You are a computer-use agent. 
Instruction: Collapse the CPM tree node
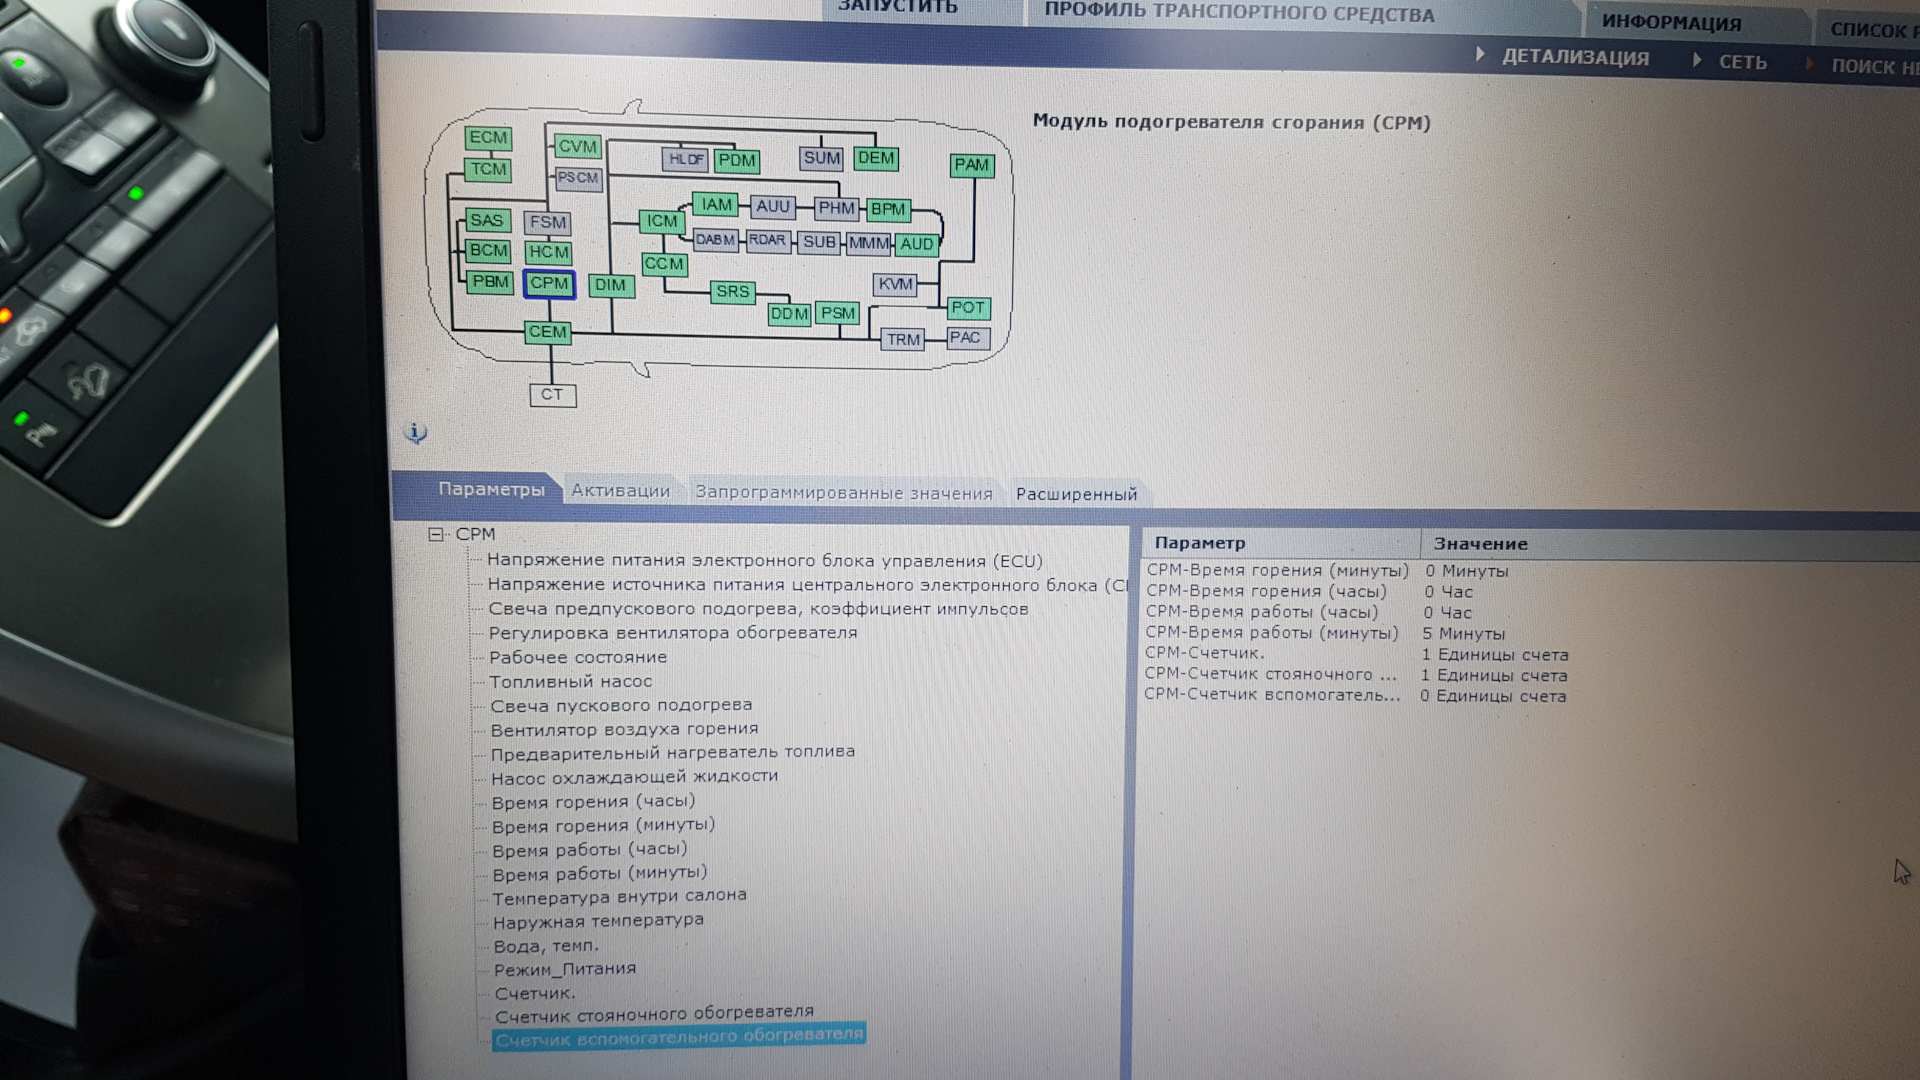click(436, 535)
